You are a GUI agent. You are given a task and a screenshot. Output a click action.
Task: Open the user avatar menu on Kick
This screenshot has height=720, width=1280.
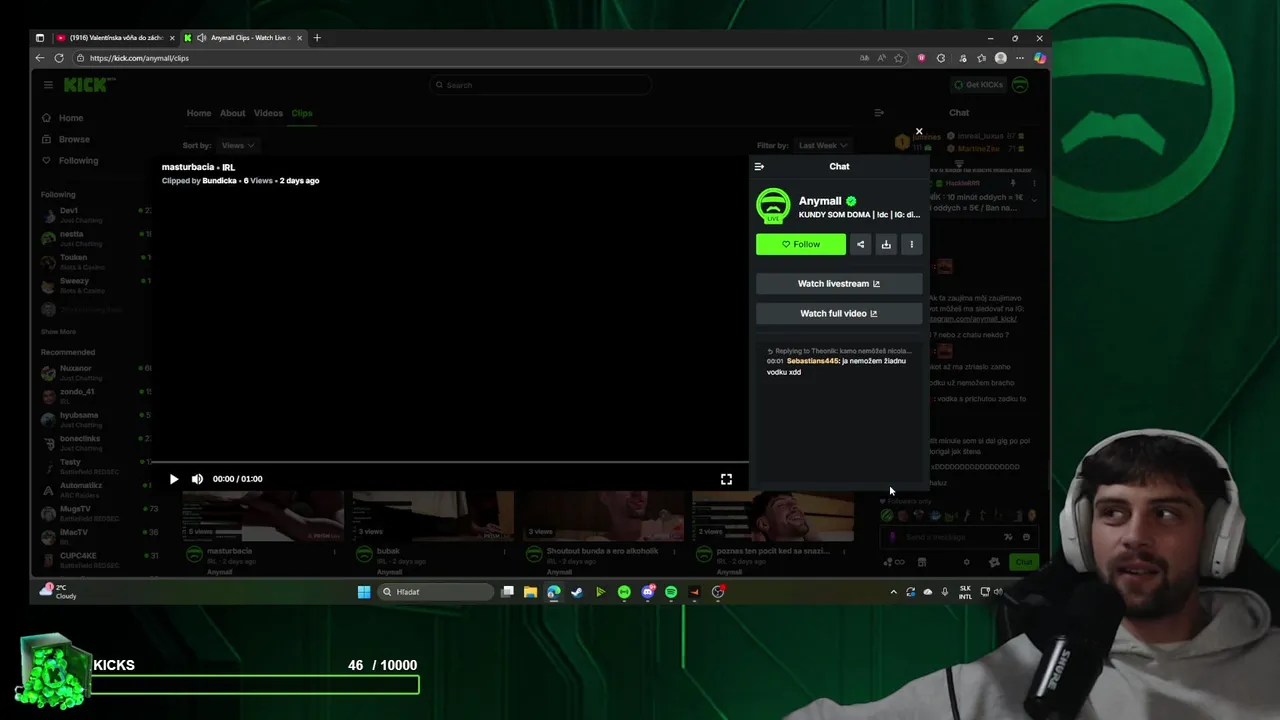pos(1020,85)
